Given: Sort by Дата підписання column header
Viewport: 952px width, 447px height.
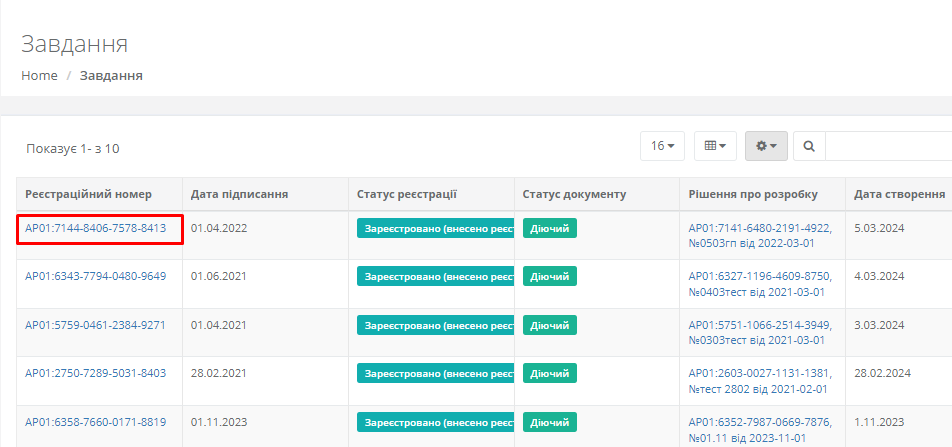Looking at the screenshot, I should [240, 194].
